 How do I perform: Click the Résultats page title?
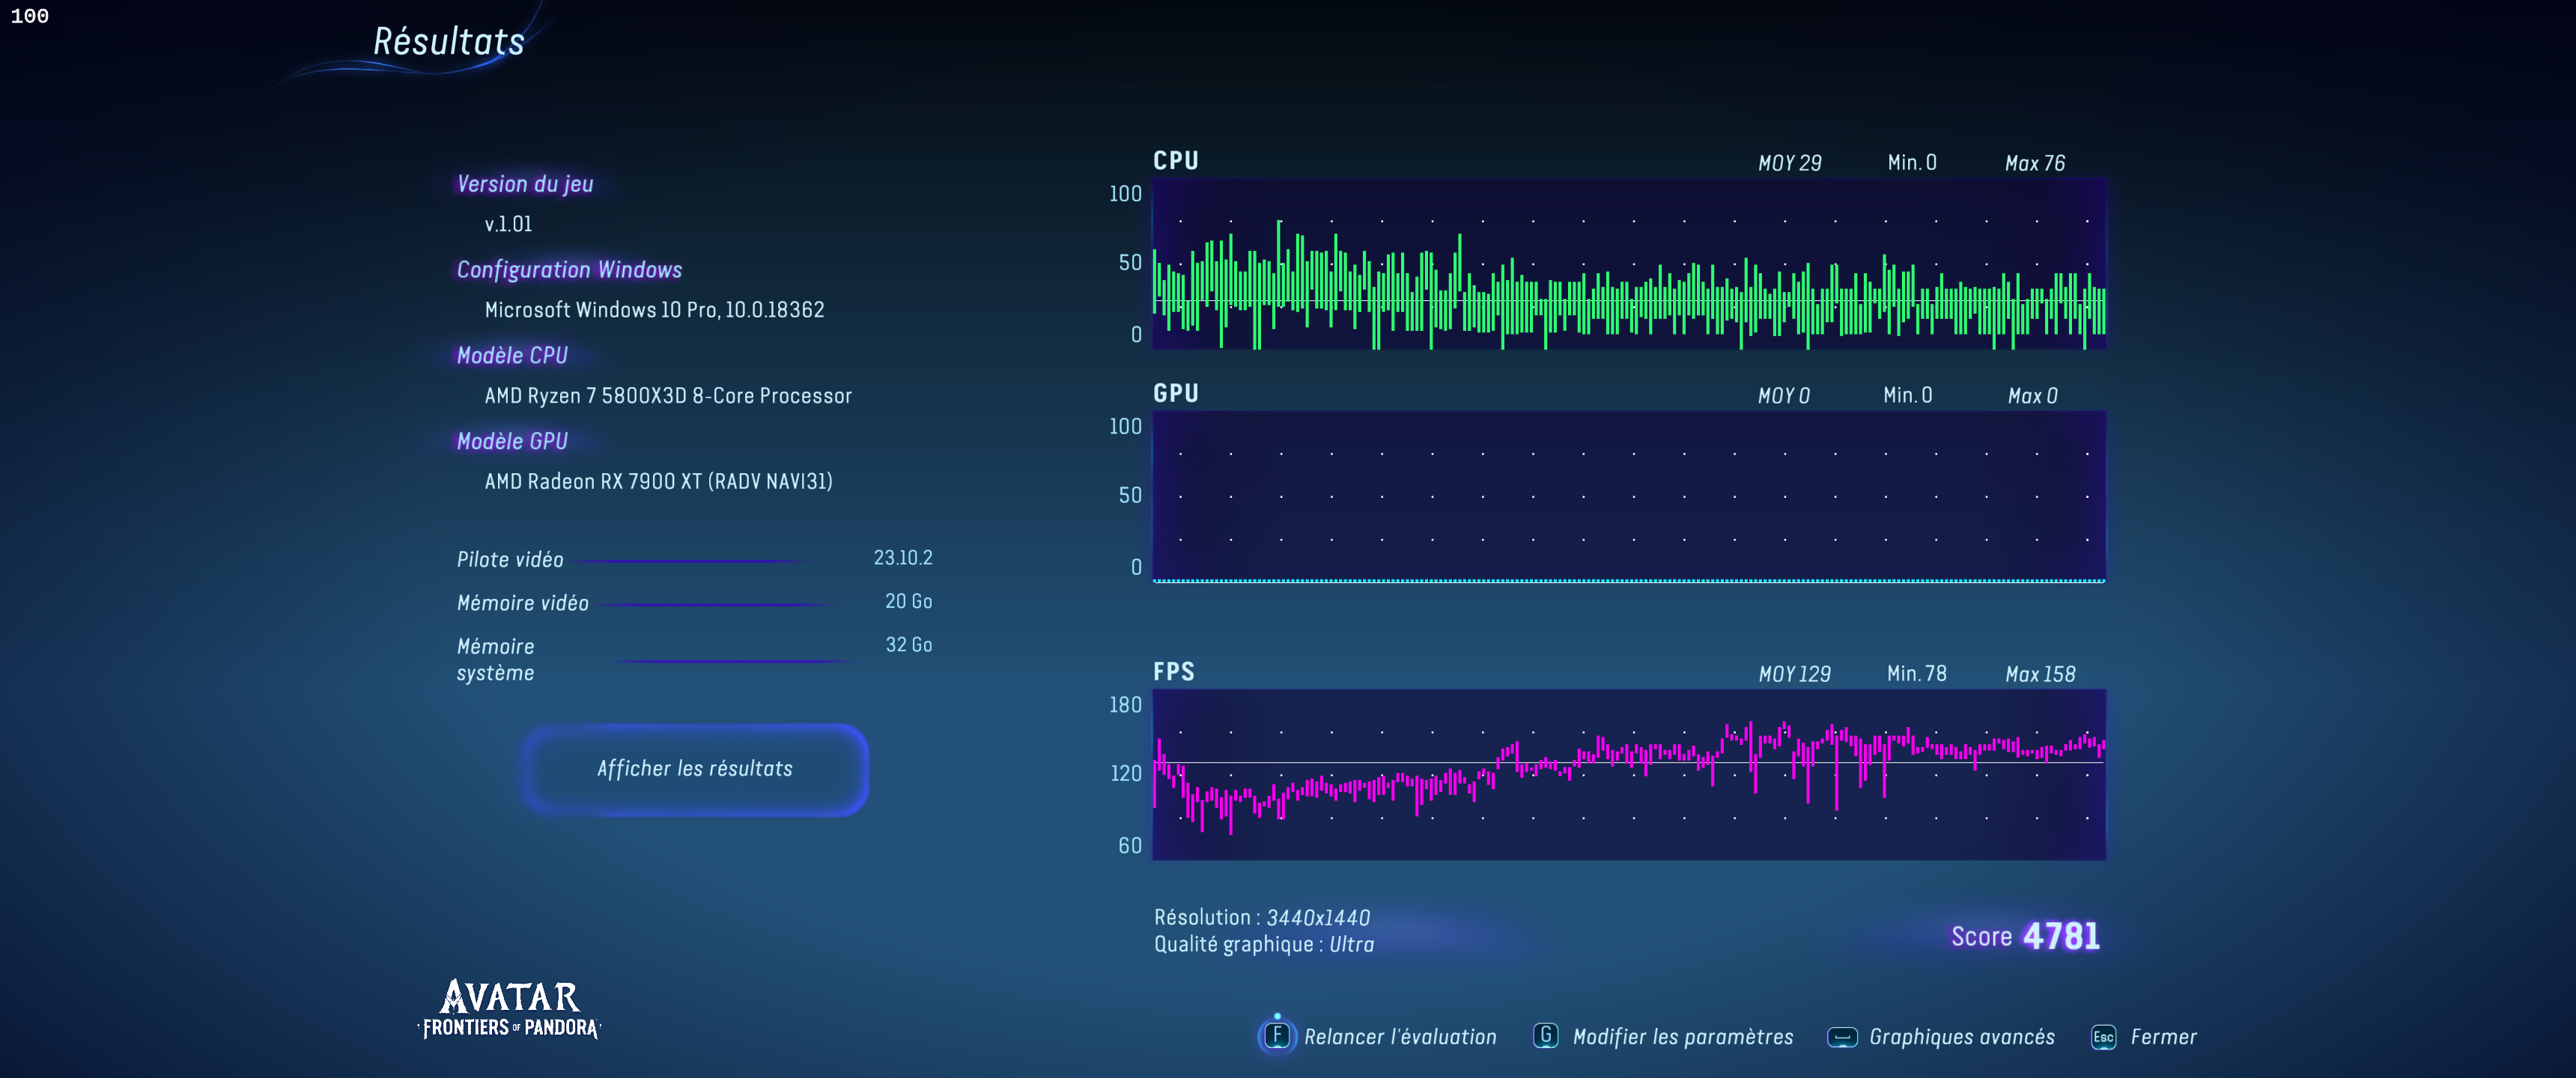tap(448, 42)
